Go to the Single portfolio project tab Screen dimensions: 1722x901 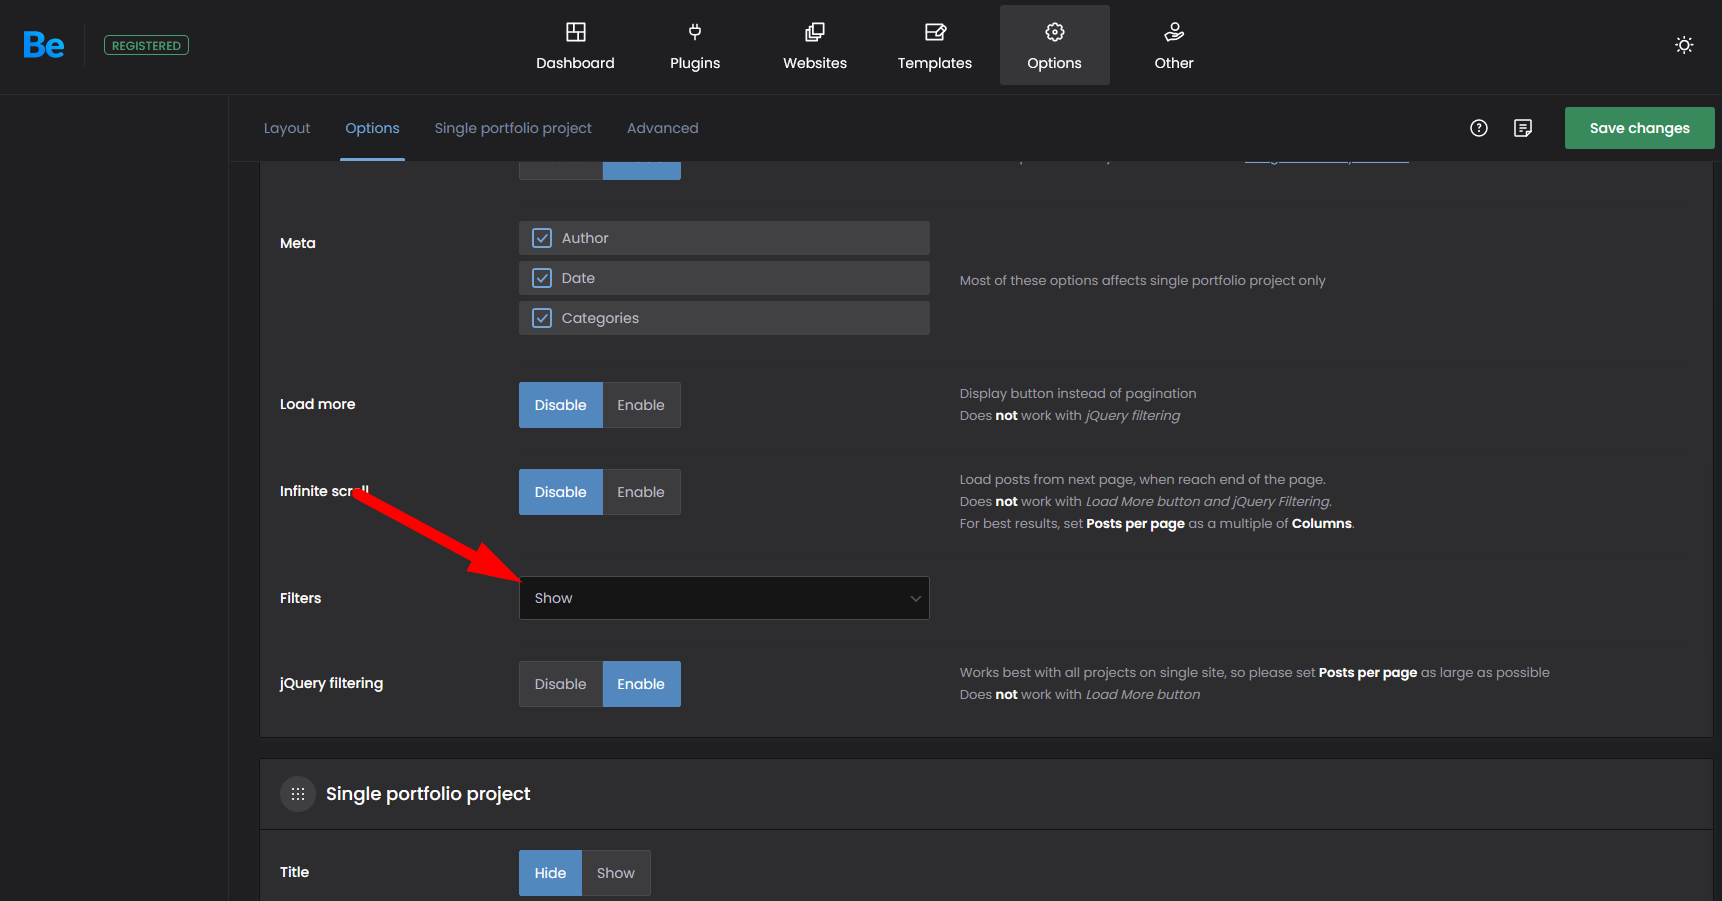(513, 128)
